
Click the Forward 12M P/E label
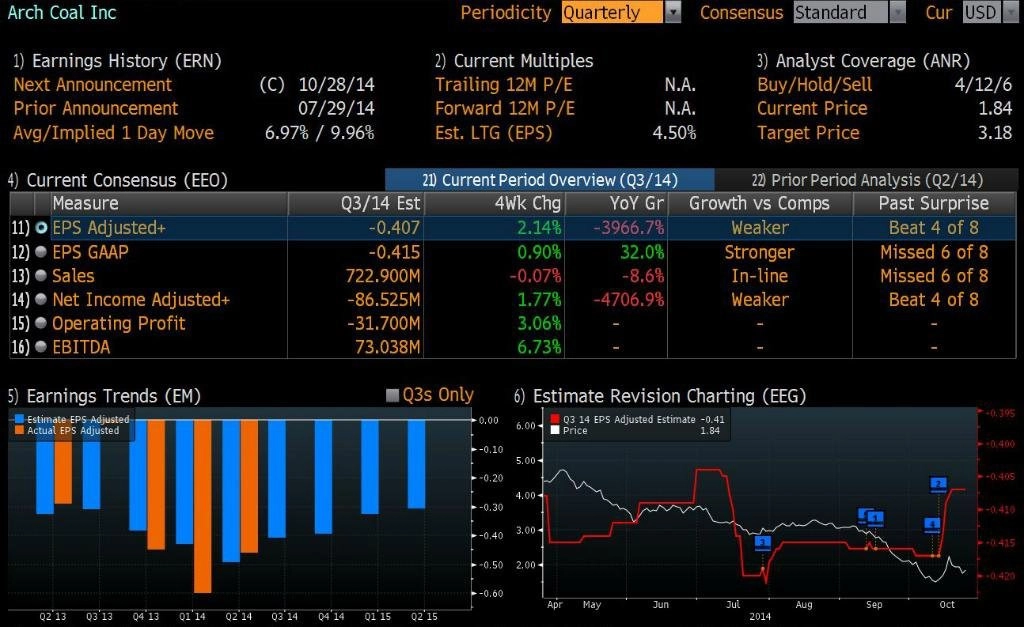tap(505, 108)
